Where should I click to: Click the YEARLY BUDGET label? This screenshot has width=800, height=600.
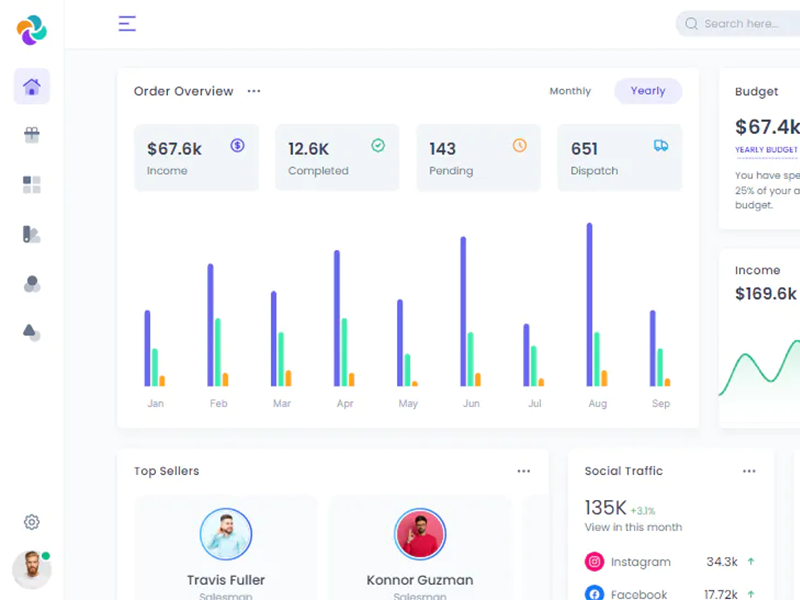tap(766, 149)
